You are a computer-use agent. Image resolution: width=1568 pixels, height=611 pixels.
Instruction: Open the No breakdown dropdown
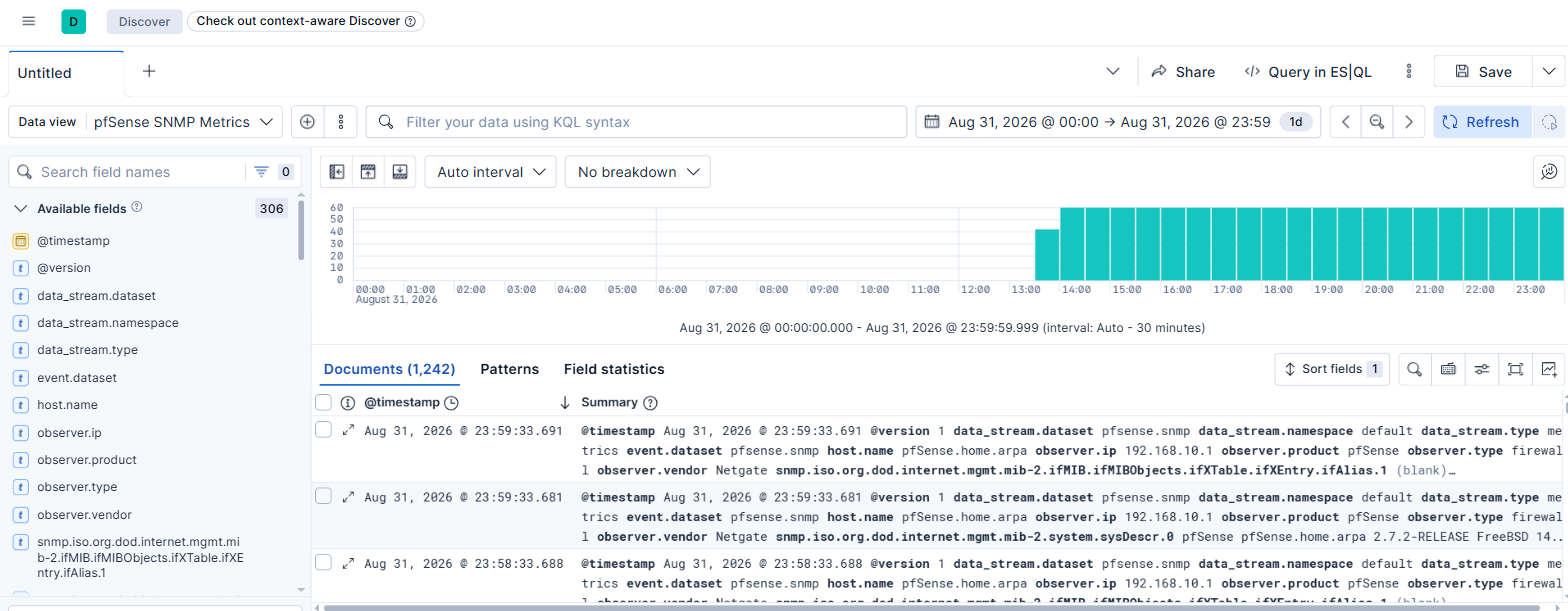tap(638, 172)
